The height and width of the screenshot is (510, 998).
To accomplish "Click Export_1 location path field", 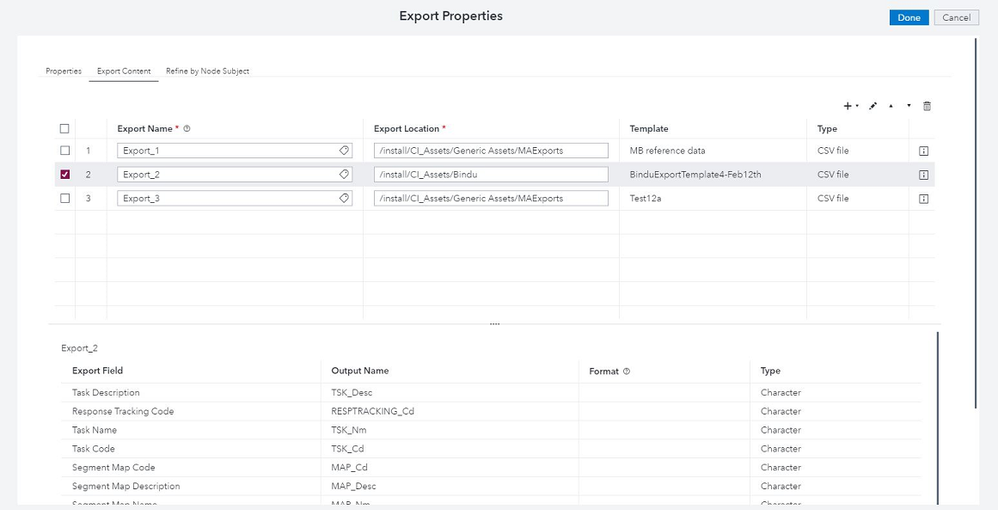I will click(x=491, y=151).
